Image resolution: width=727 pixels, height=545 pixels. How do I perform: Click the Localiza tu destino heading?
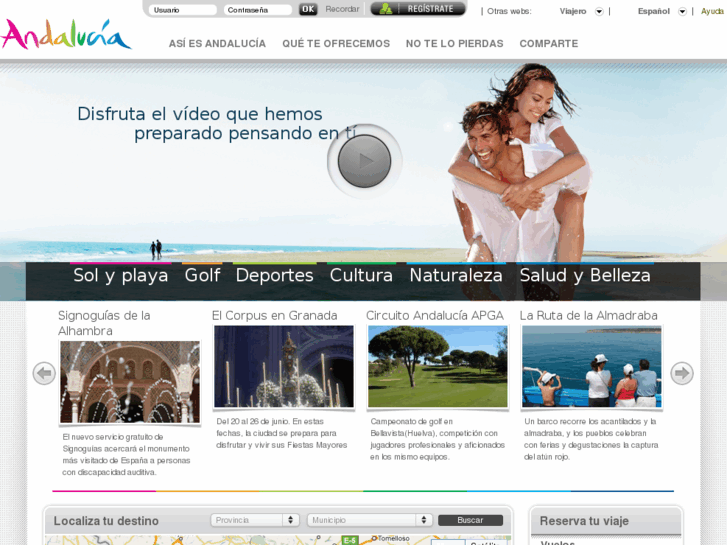point(106,521)
